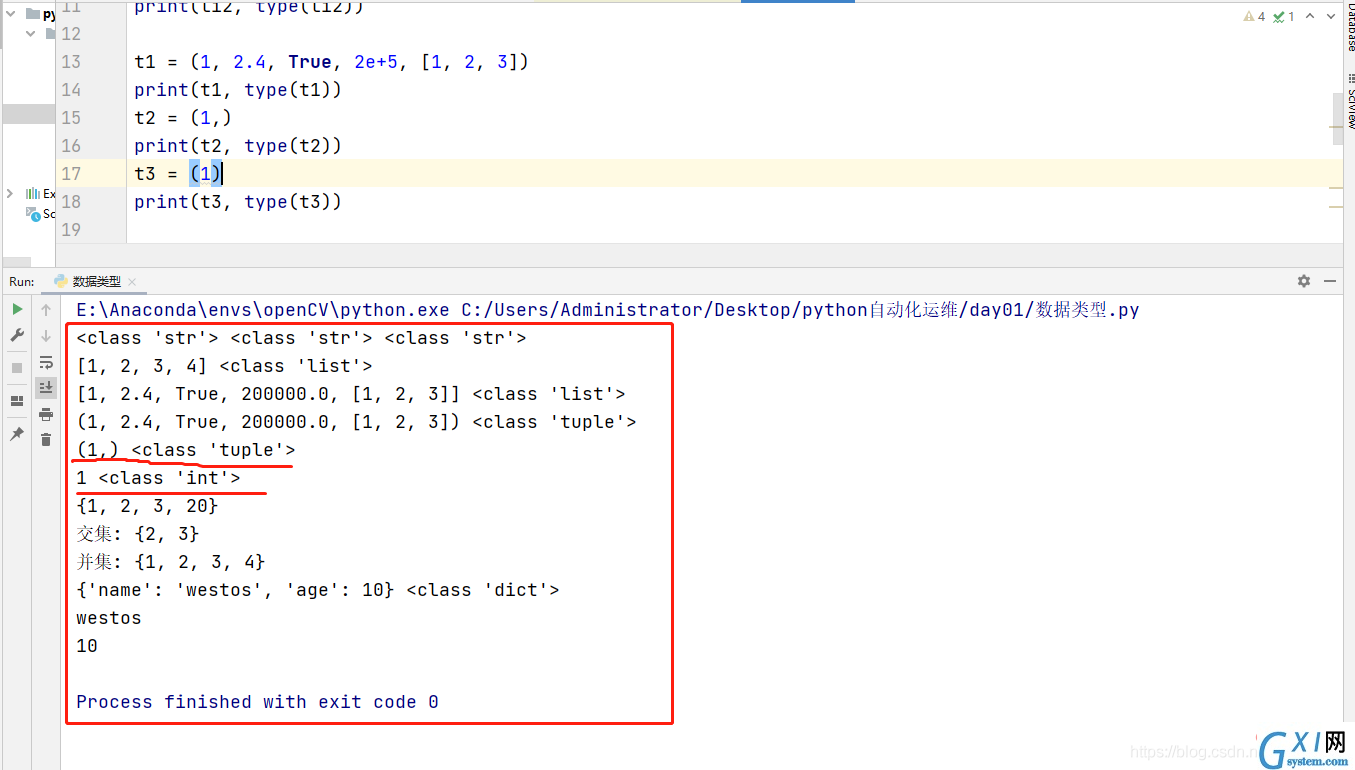1355x770 pixels.
Task: Hide the Run tool window
Action: coord(1330,282)
